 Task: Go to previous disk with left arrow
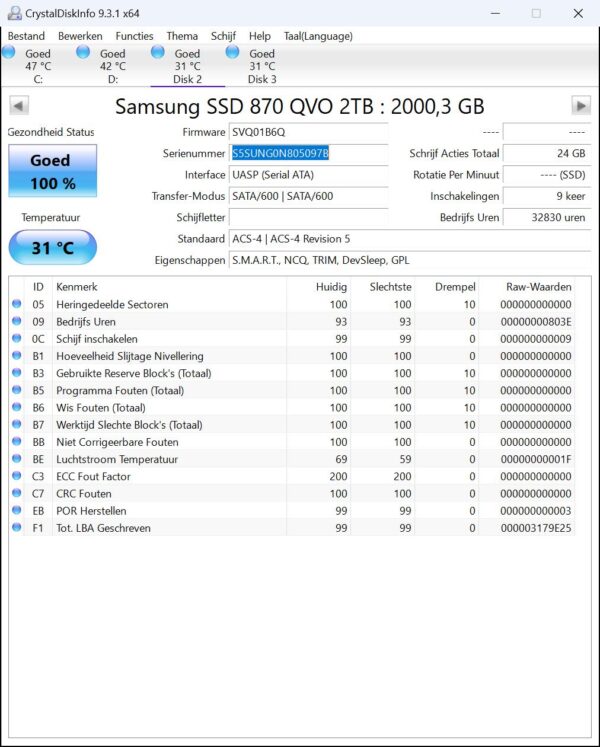click(19, 106)
